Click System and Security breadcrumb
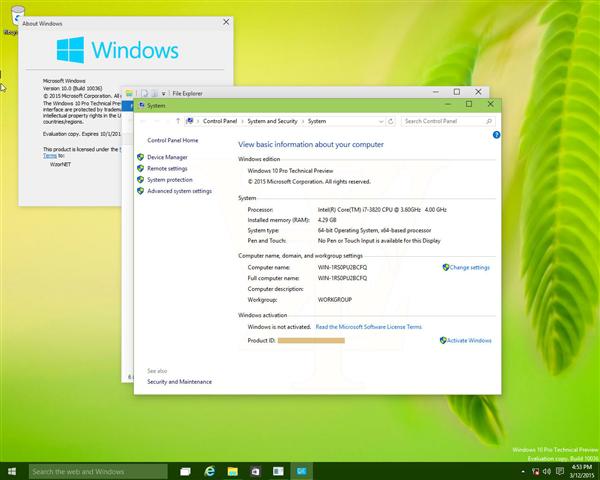 point(273,121)
